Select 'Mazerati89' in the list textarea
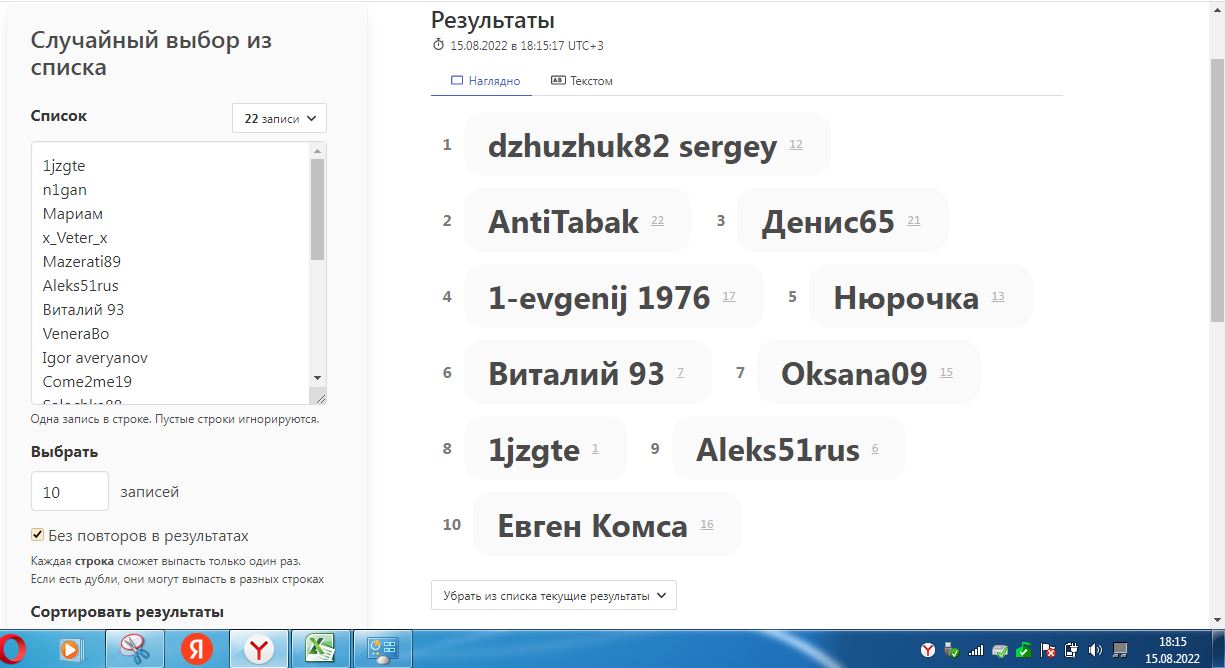 pos(82,262)
